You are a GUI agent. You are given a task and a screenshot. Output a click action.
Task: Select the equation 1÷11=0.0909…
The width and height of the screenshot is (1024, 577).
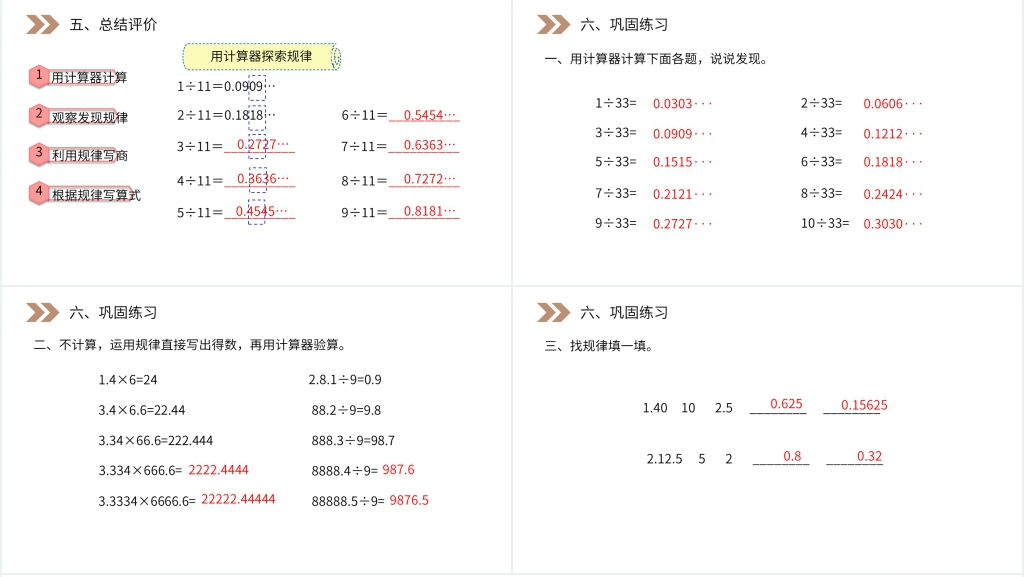click(226, 86)
